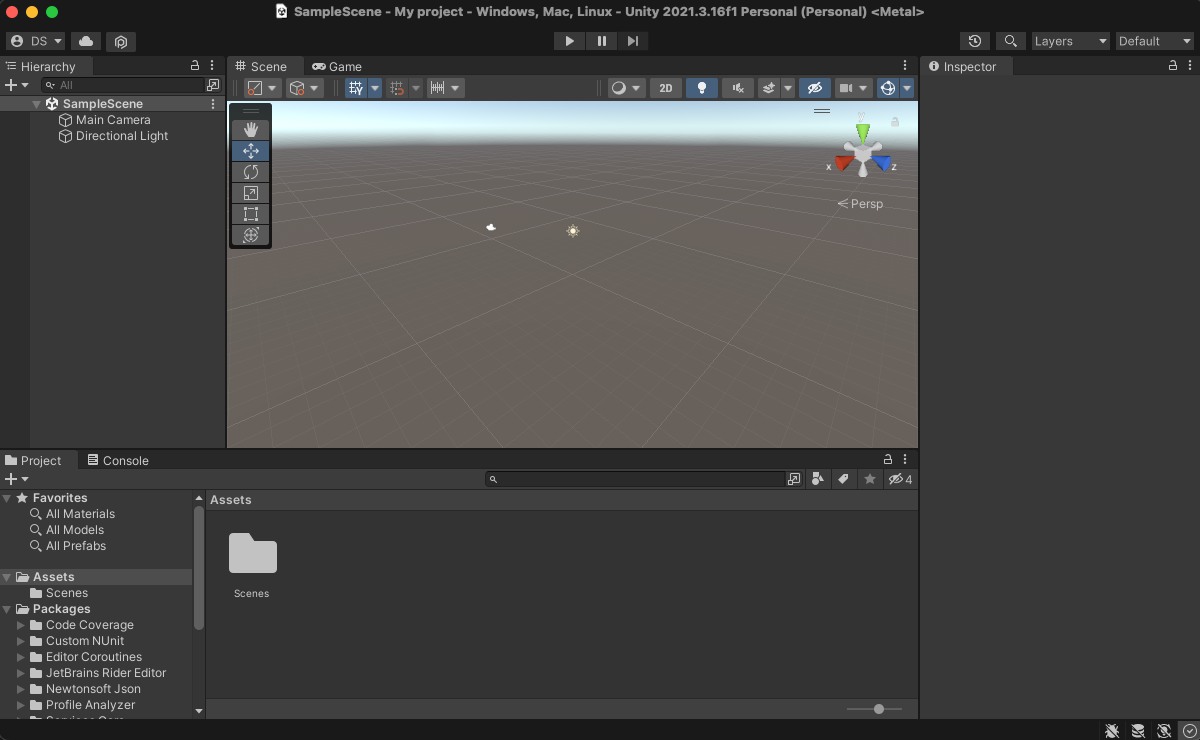Adjust the asset thumbnail size slider
This screenshot has width=1200, height=740.
point(878,708)
